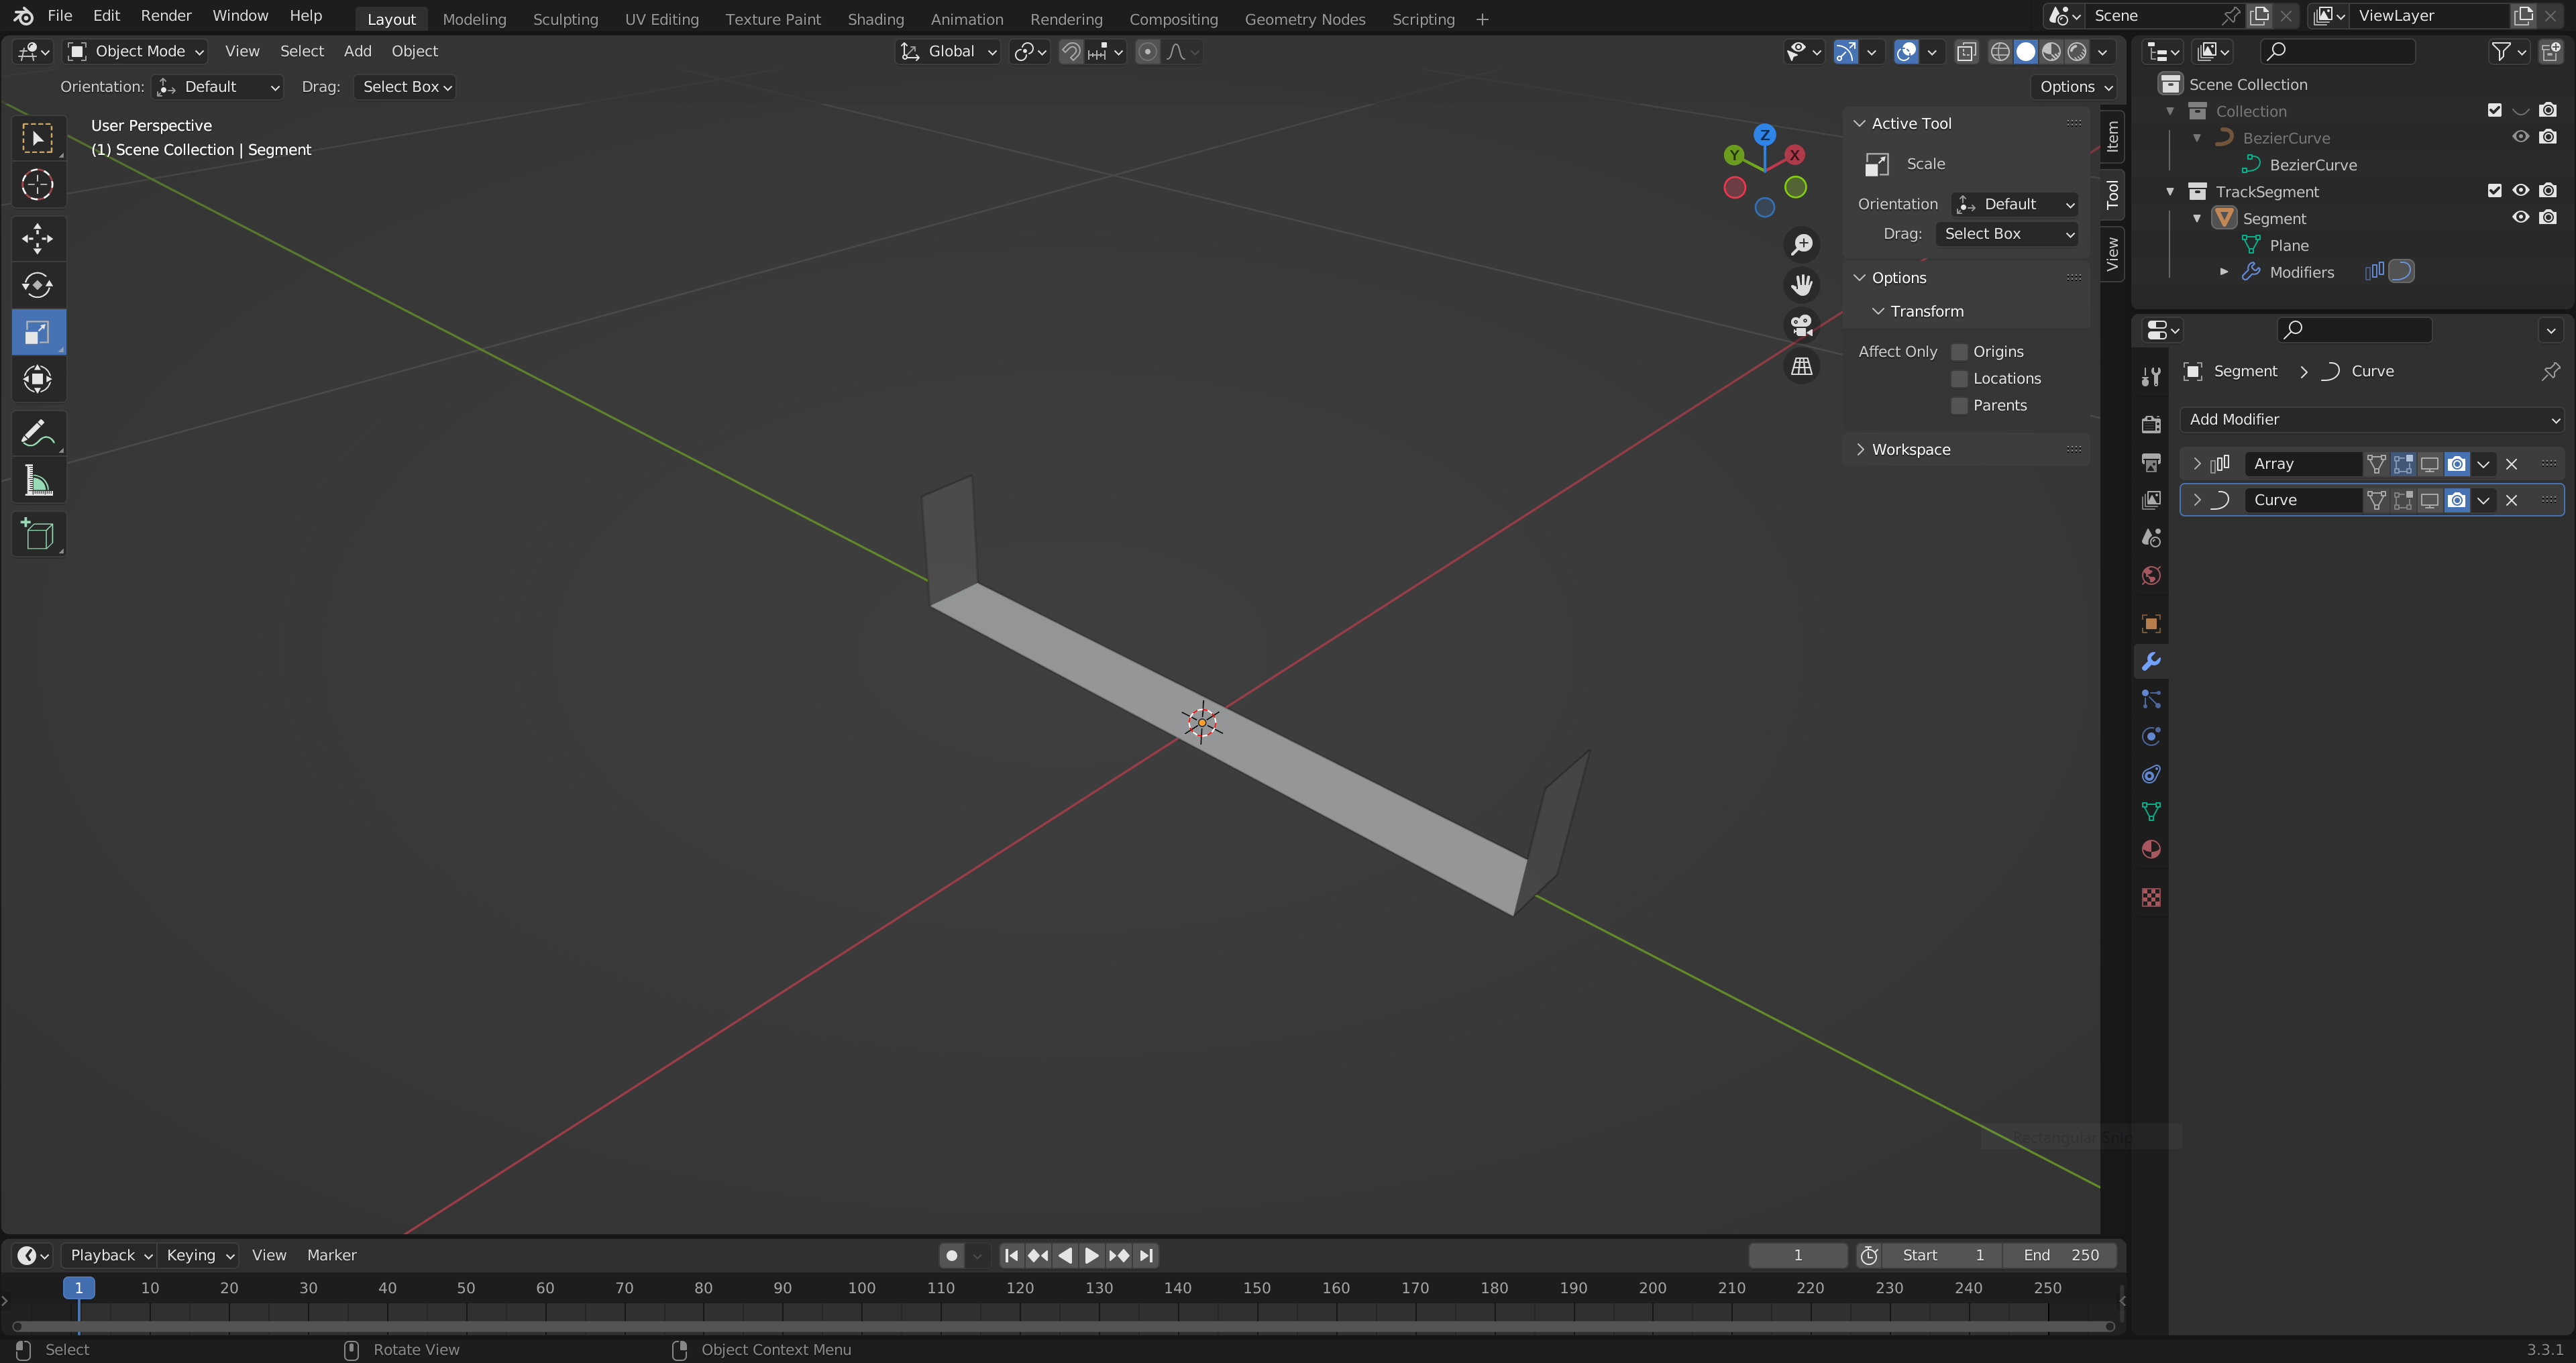2576x1363 pixels.
Task: Select the Scale tool in toolbar
Action: pyautogui.click(x=38, y=332)
